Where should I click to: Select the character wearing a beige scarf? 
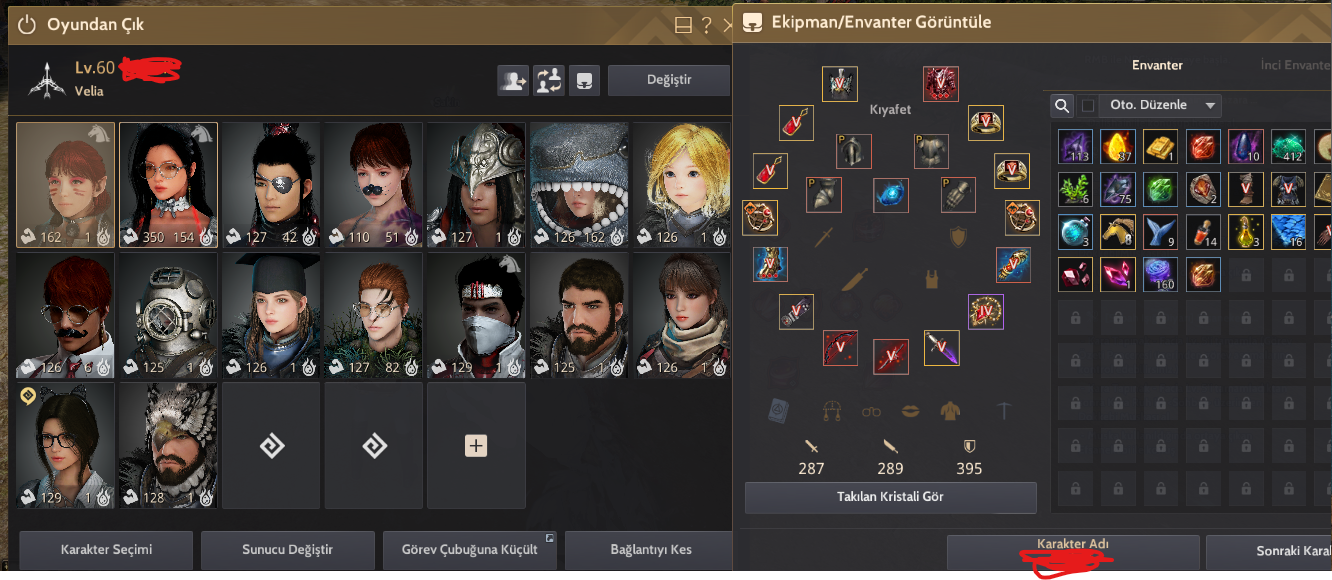click(682, 315)
